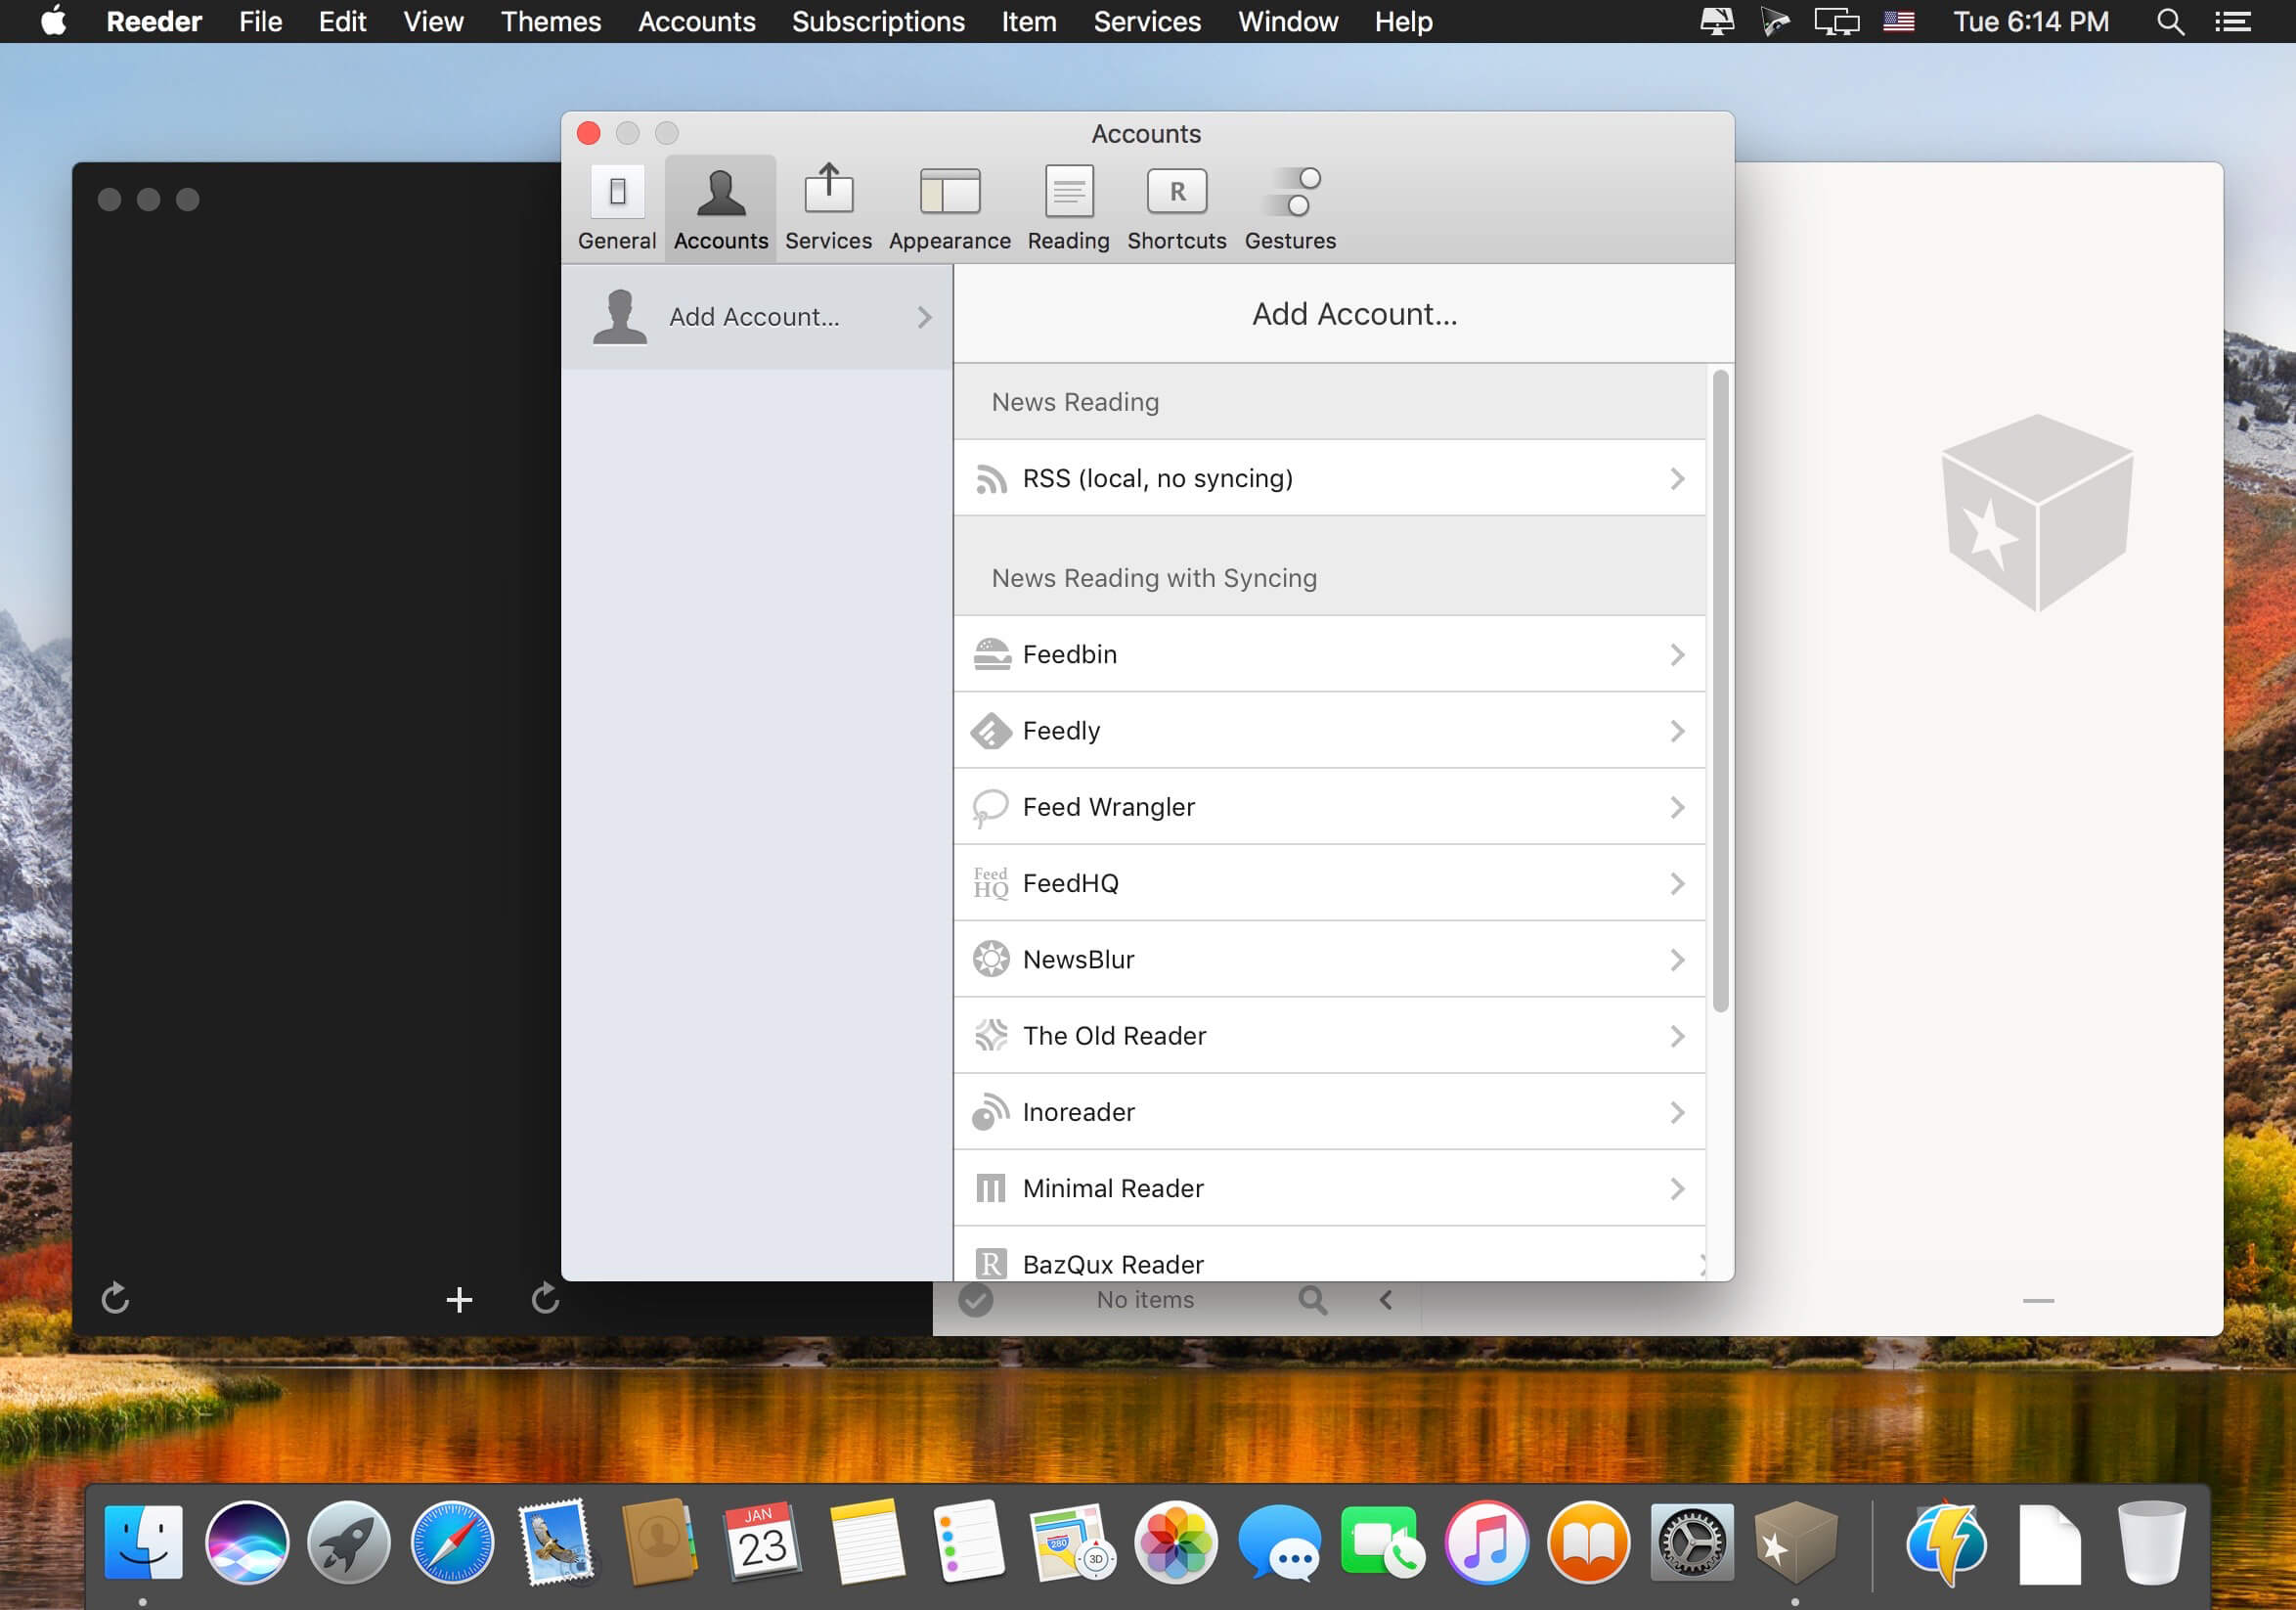The image size is (2296, 1610).
Task: Open the View menu
Action: 433,21
